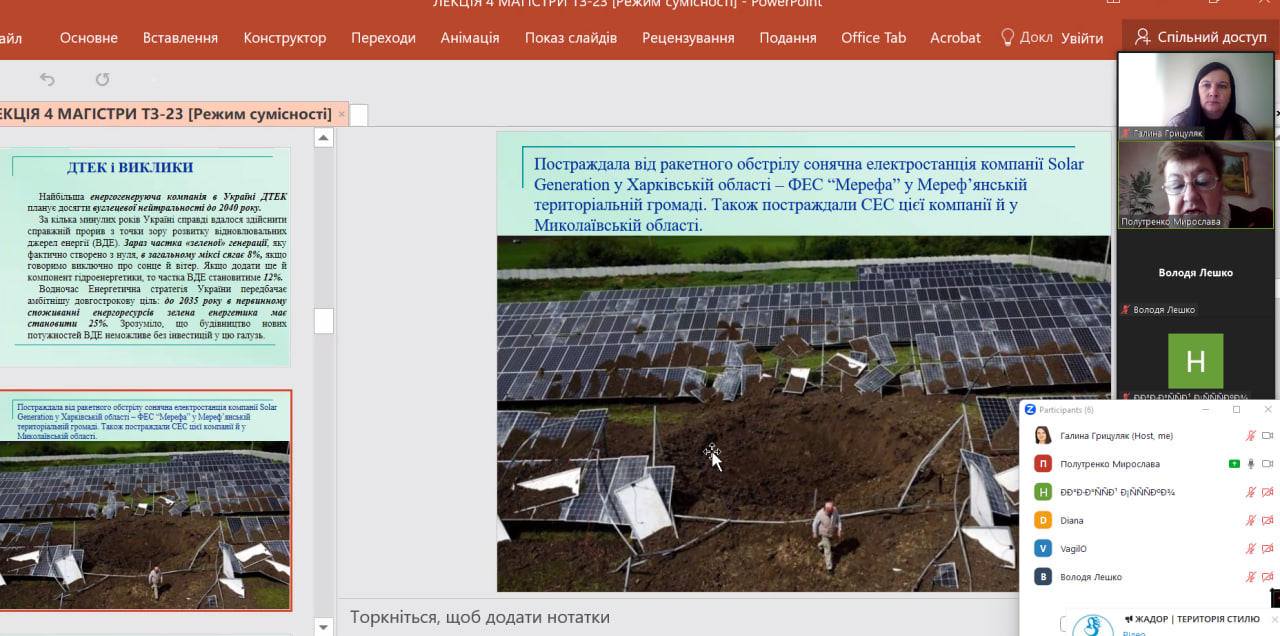Image resolution: width=1280 pixels, height=636 pixels.
Task: Click the crossed-out camera icon for Володя Лешко
Action: (x=1267, y=577)
